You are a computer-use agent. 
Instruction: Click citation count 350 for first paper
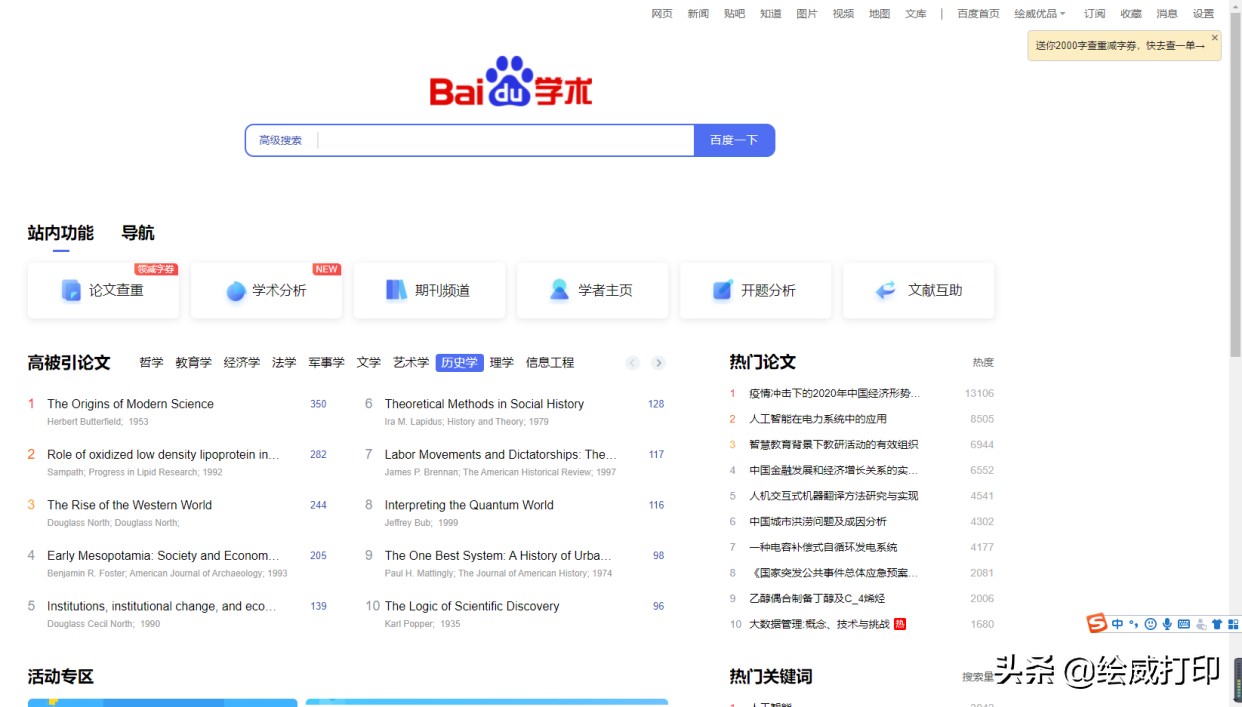click(x=318, y=404)
